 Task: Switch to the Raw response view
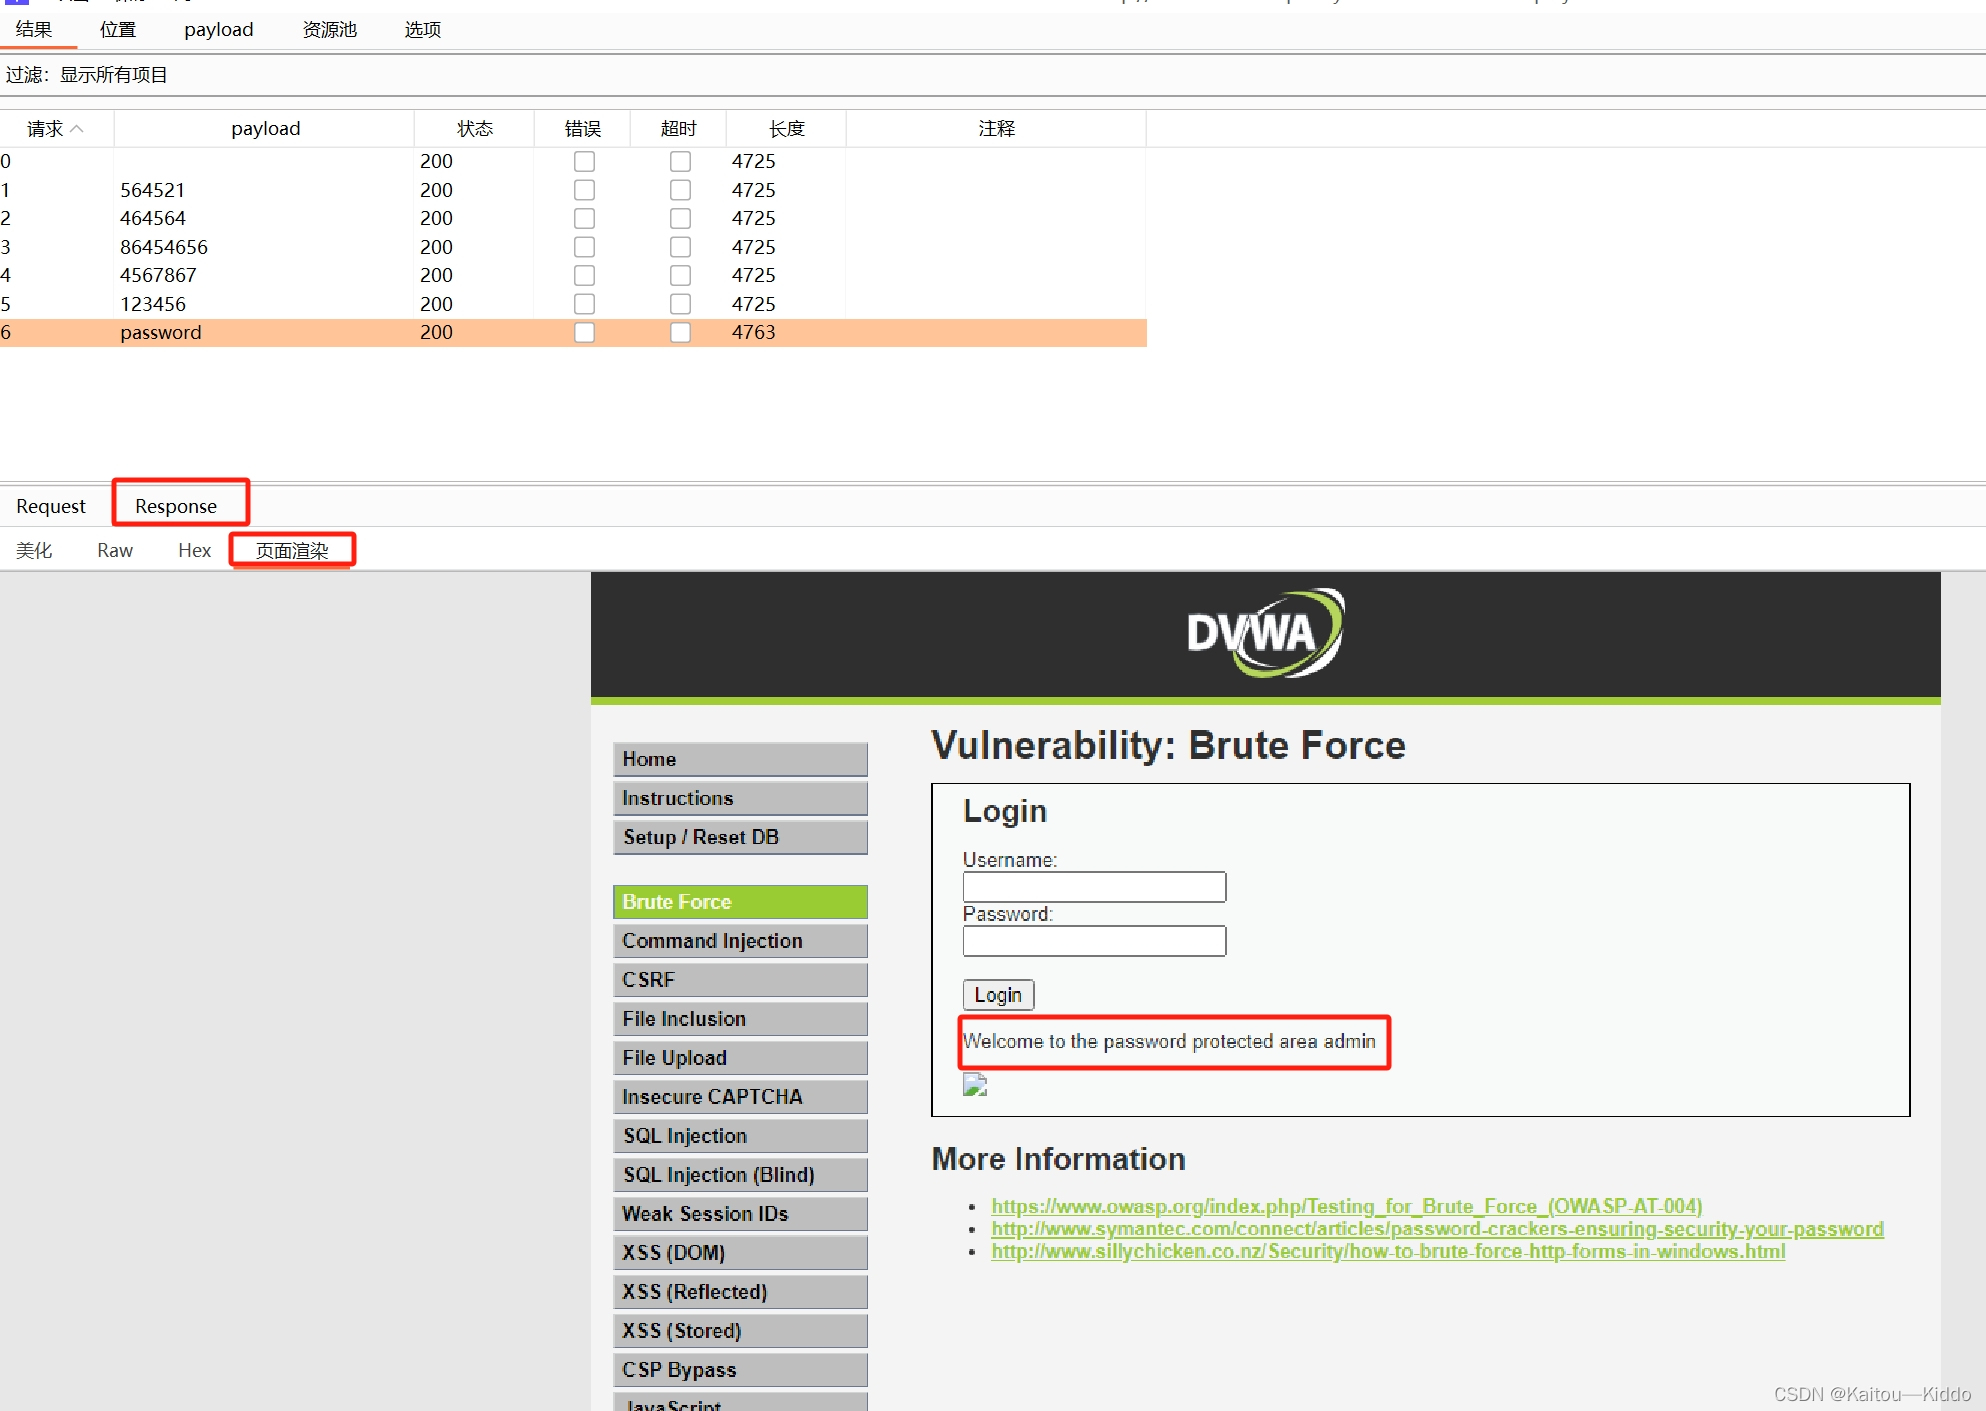(115, 550)
